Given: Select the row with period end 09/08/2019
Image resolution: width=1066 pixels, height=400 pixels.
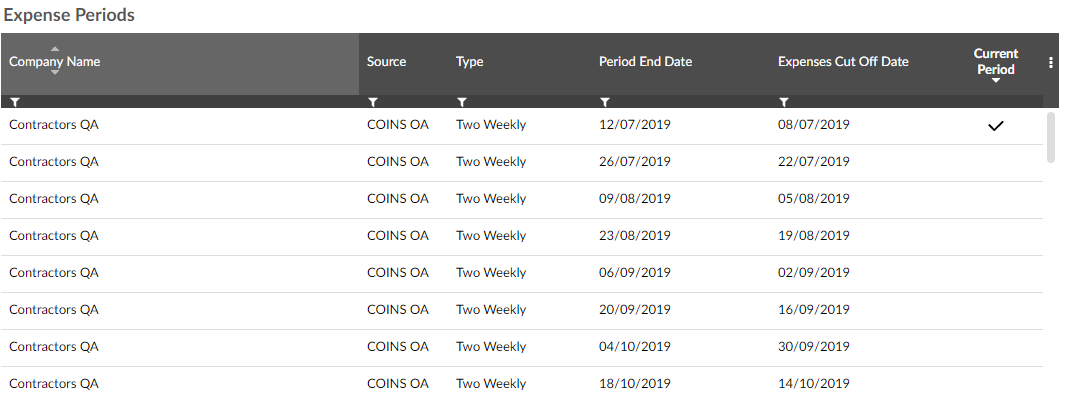Looking at the screenshot, I should point(521,200).
